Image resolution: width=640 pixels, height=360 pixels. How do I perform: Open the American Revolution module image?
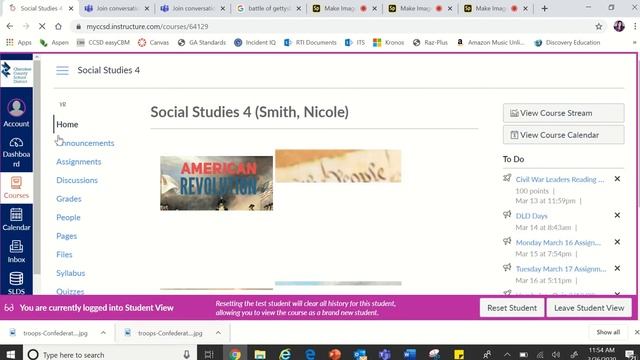pyautogui.click(x=216, y=183)
